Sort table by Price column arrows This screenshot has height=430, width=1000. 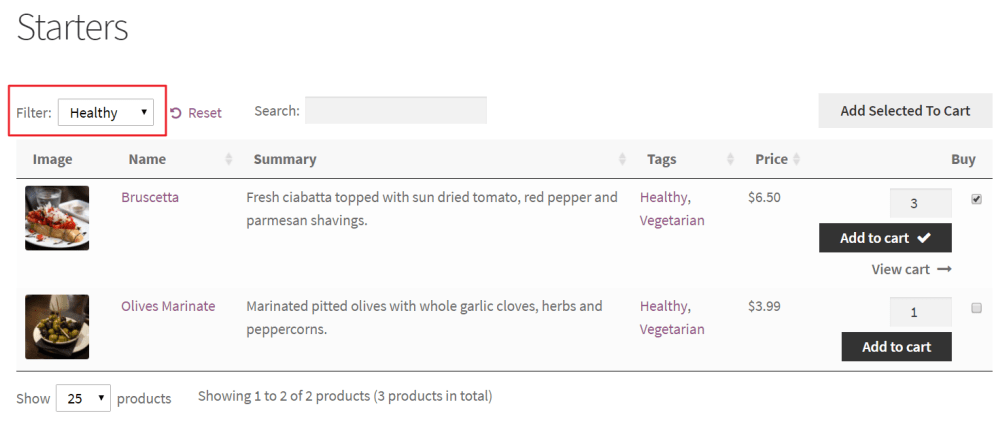[x=796, y=159]
